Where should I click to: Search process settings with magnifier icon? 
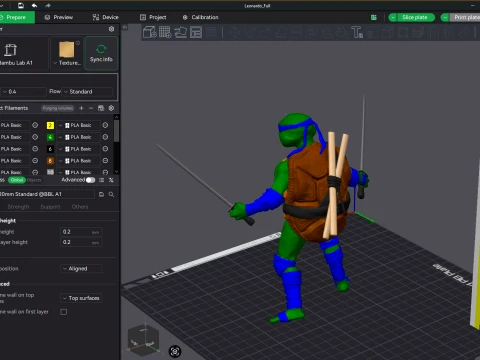click(x=111, y=194)
